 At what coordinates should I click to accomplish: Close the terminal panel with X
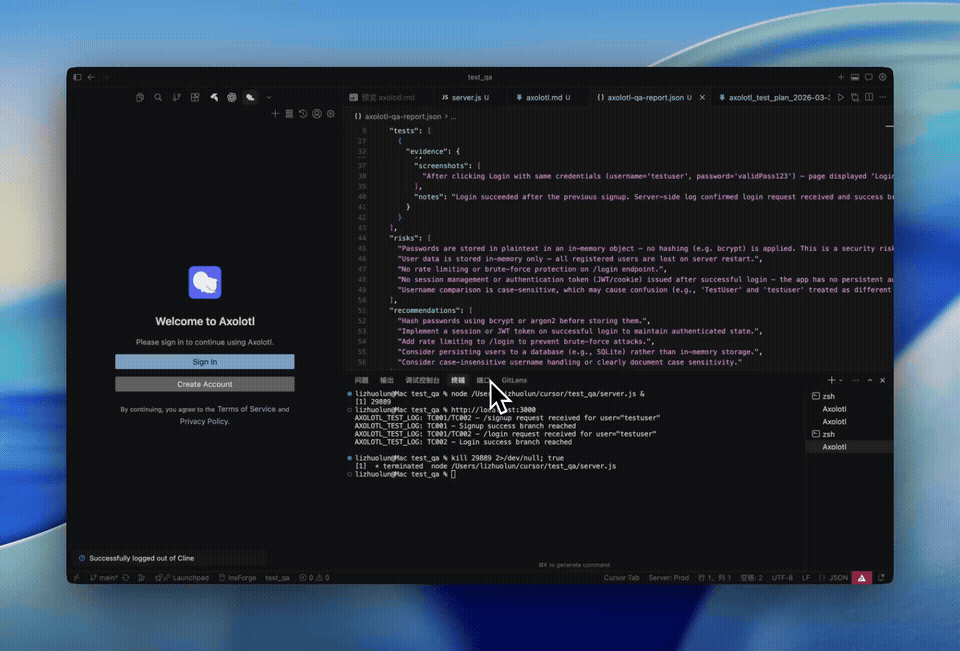[x=882, y=380]
